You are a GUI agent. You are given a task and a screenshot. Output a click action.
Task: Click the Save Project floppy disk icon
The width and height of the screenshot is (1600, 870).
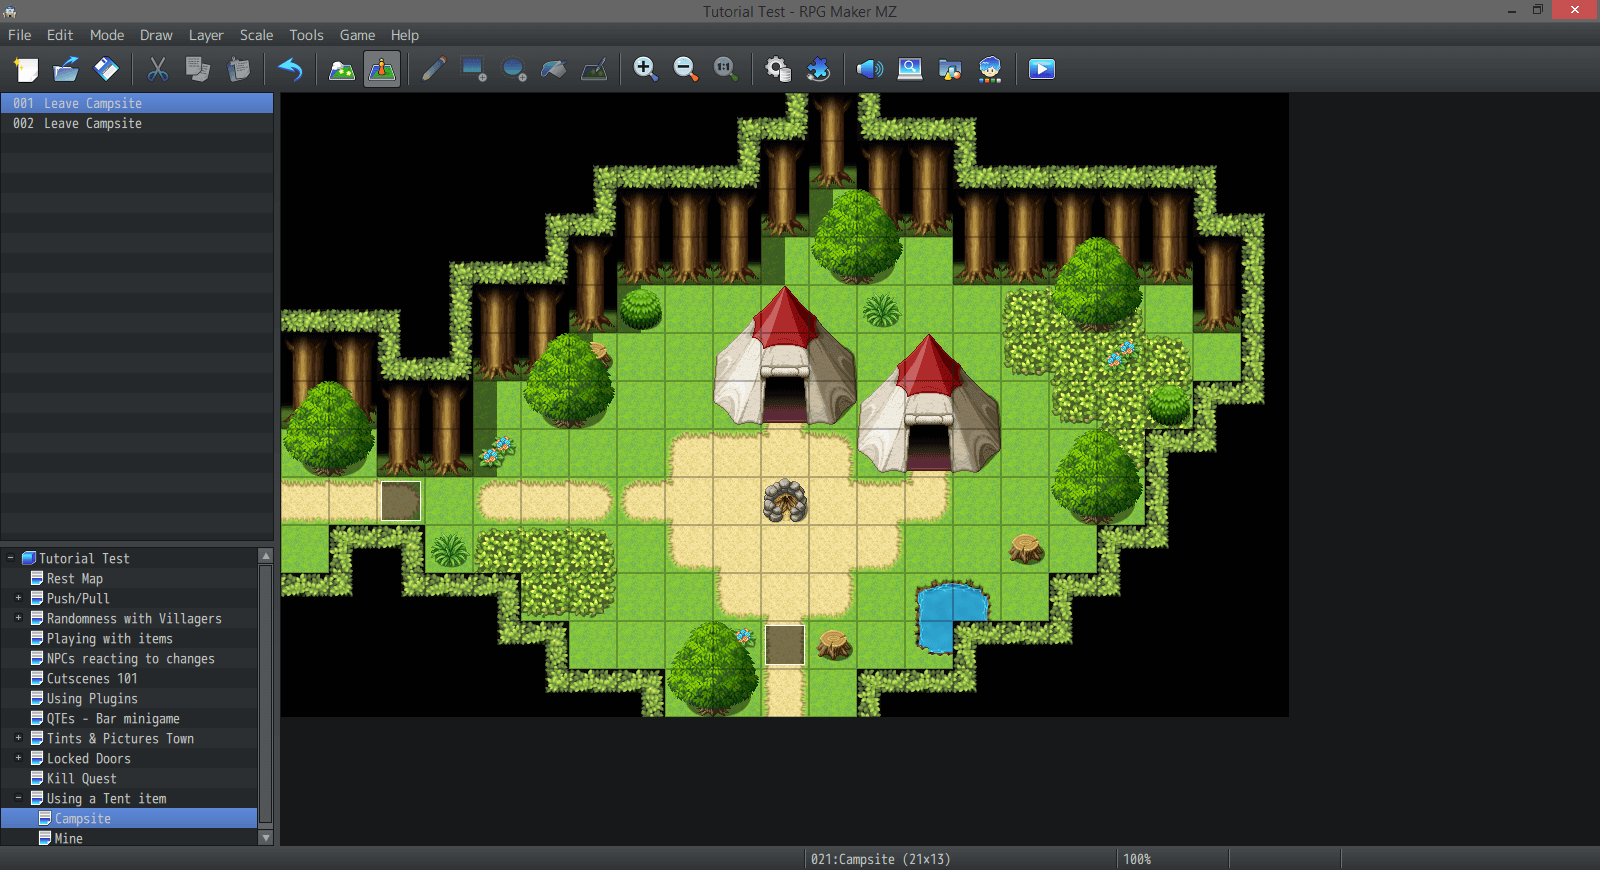pyautogui.click(x=106, y=69)
